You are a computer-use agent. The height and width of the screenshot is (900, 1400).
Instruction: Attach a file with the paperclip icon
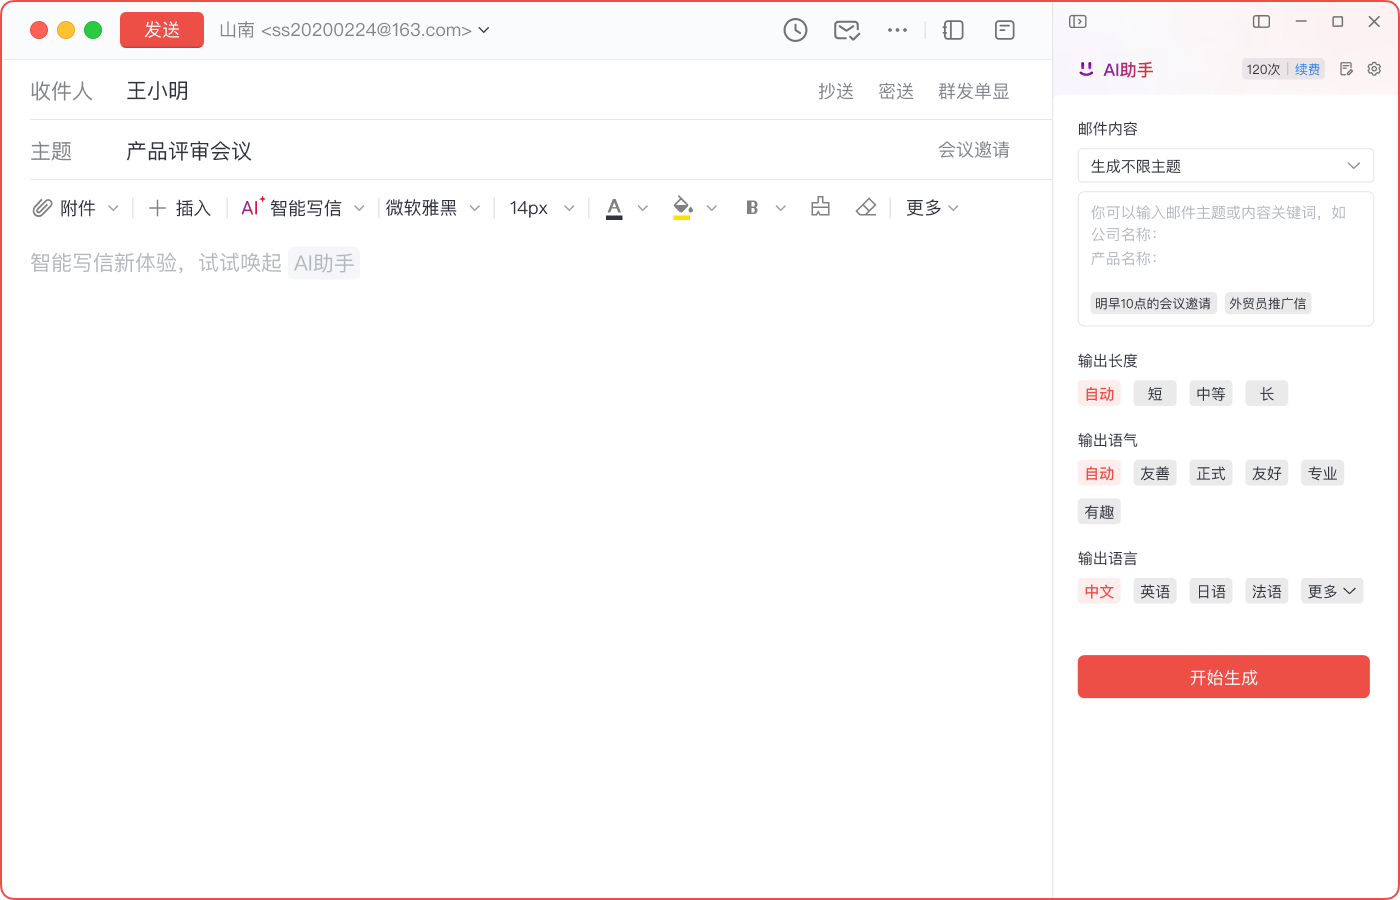(43, 207)
